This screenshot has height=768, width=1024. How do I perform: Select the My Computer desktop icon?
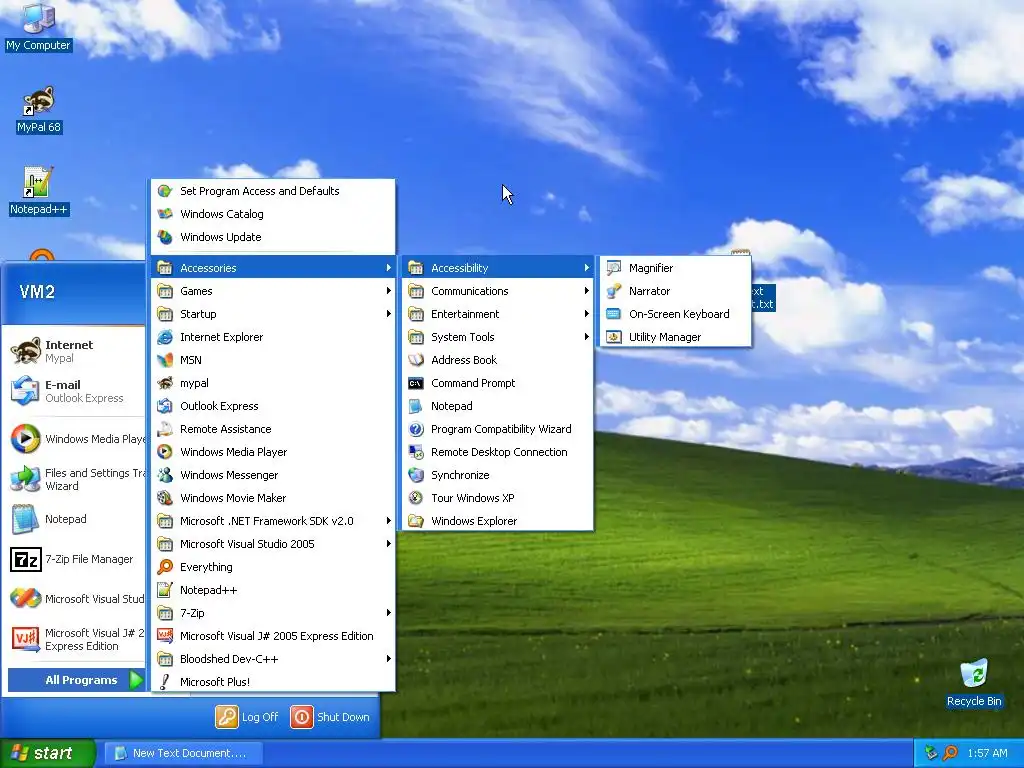point(39,27)
